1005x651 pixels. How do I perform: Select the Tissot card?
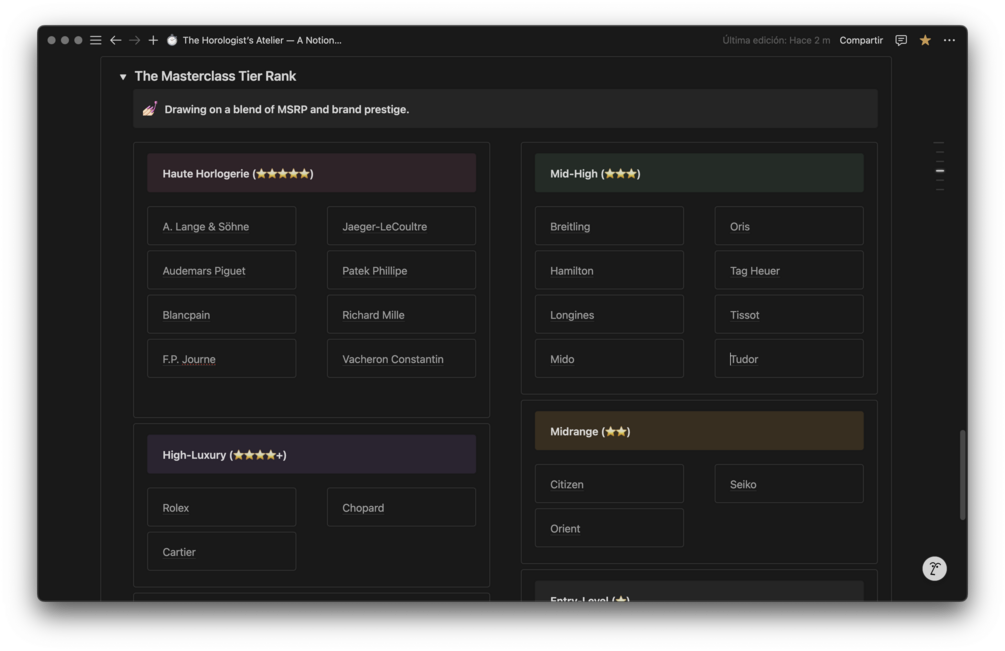coord(789,315)
